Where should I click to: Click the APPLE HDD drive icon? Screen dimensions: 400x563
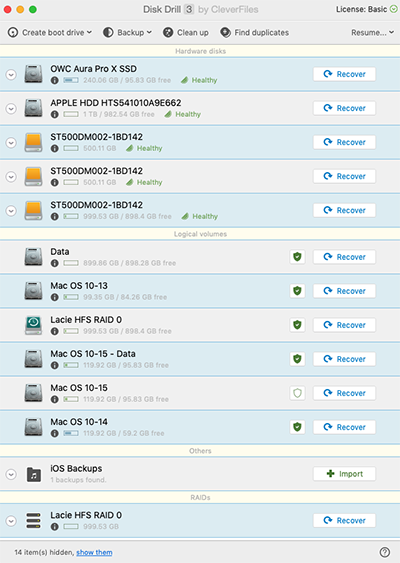[33, 108]
